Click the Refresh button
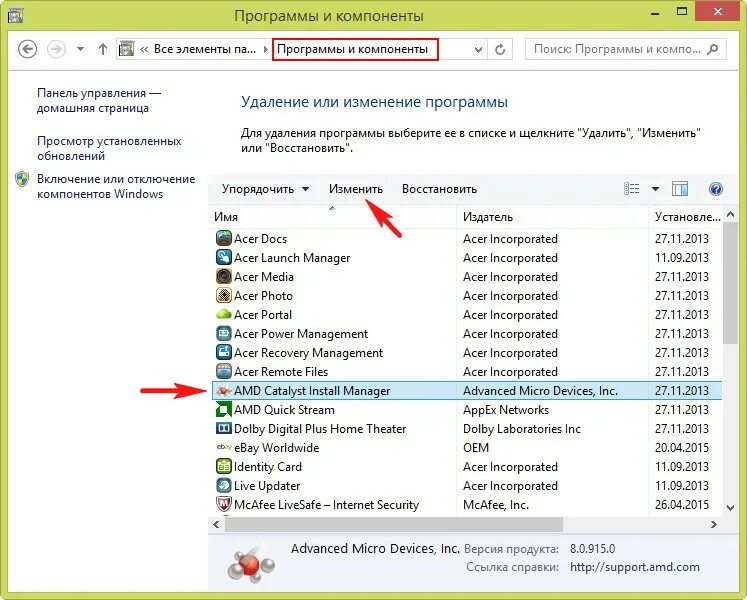 point(500,50)
